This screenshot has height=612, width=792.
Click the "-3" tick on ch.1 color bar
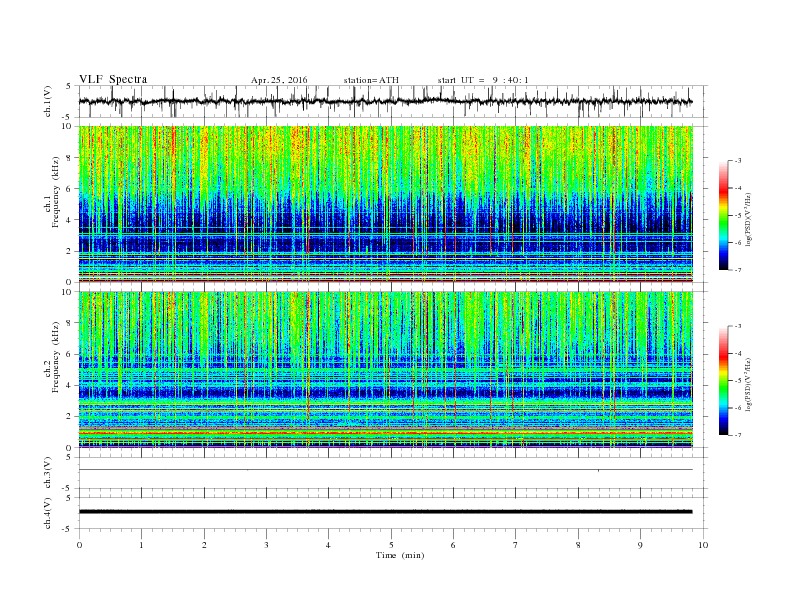(738, 161)
